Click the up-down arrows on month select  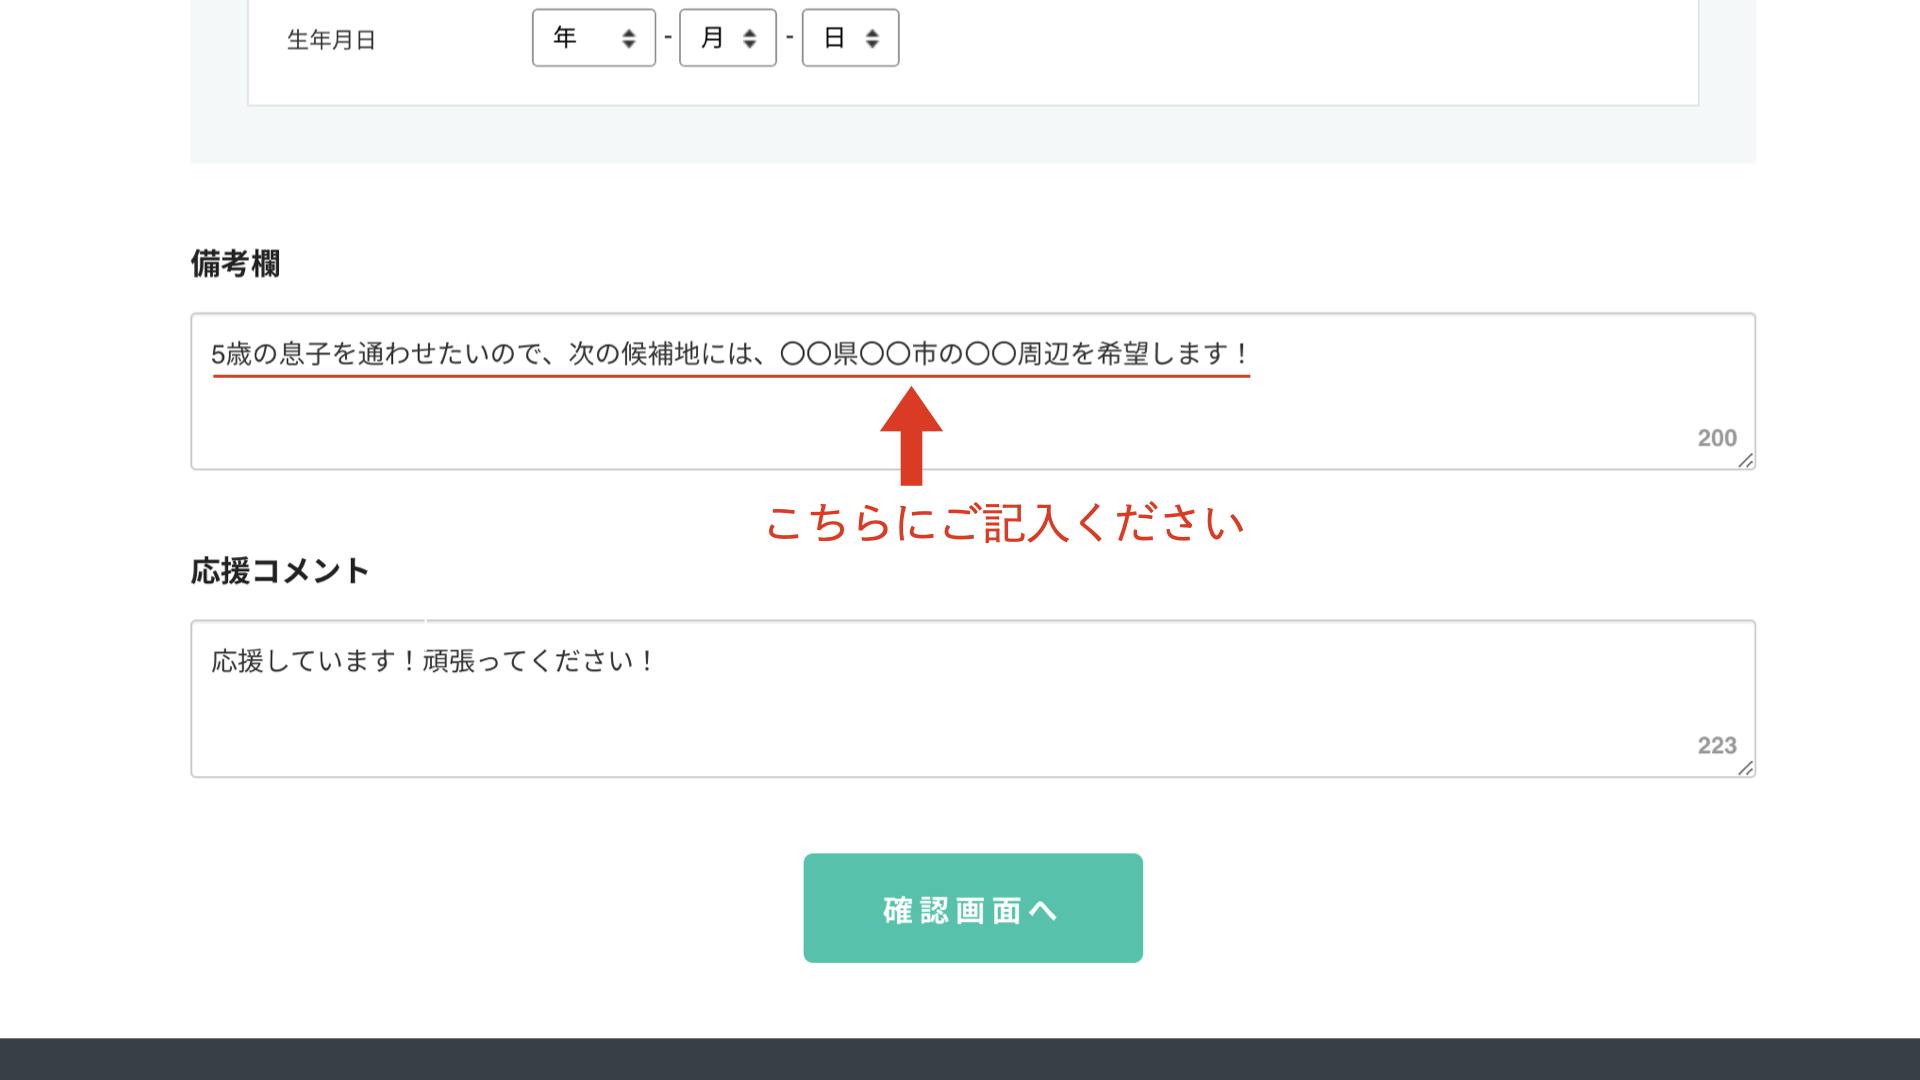(749, 39)
